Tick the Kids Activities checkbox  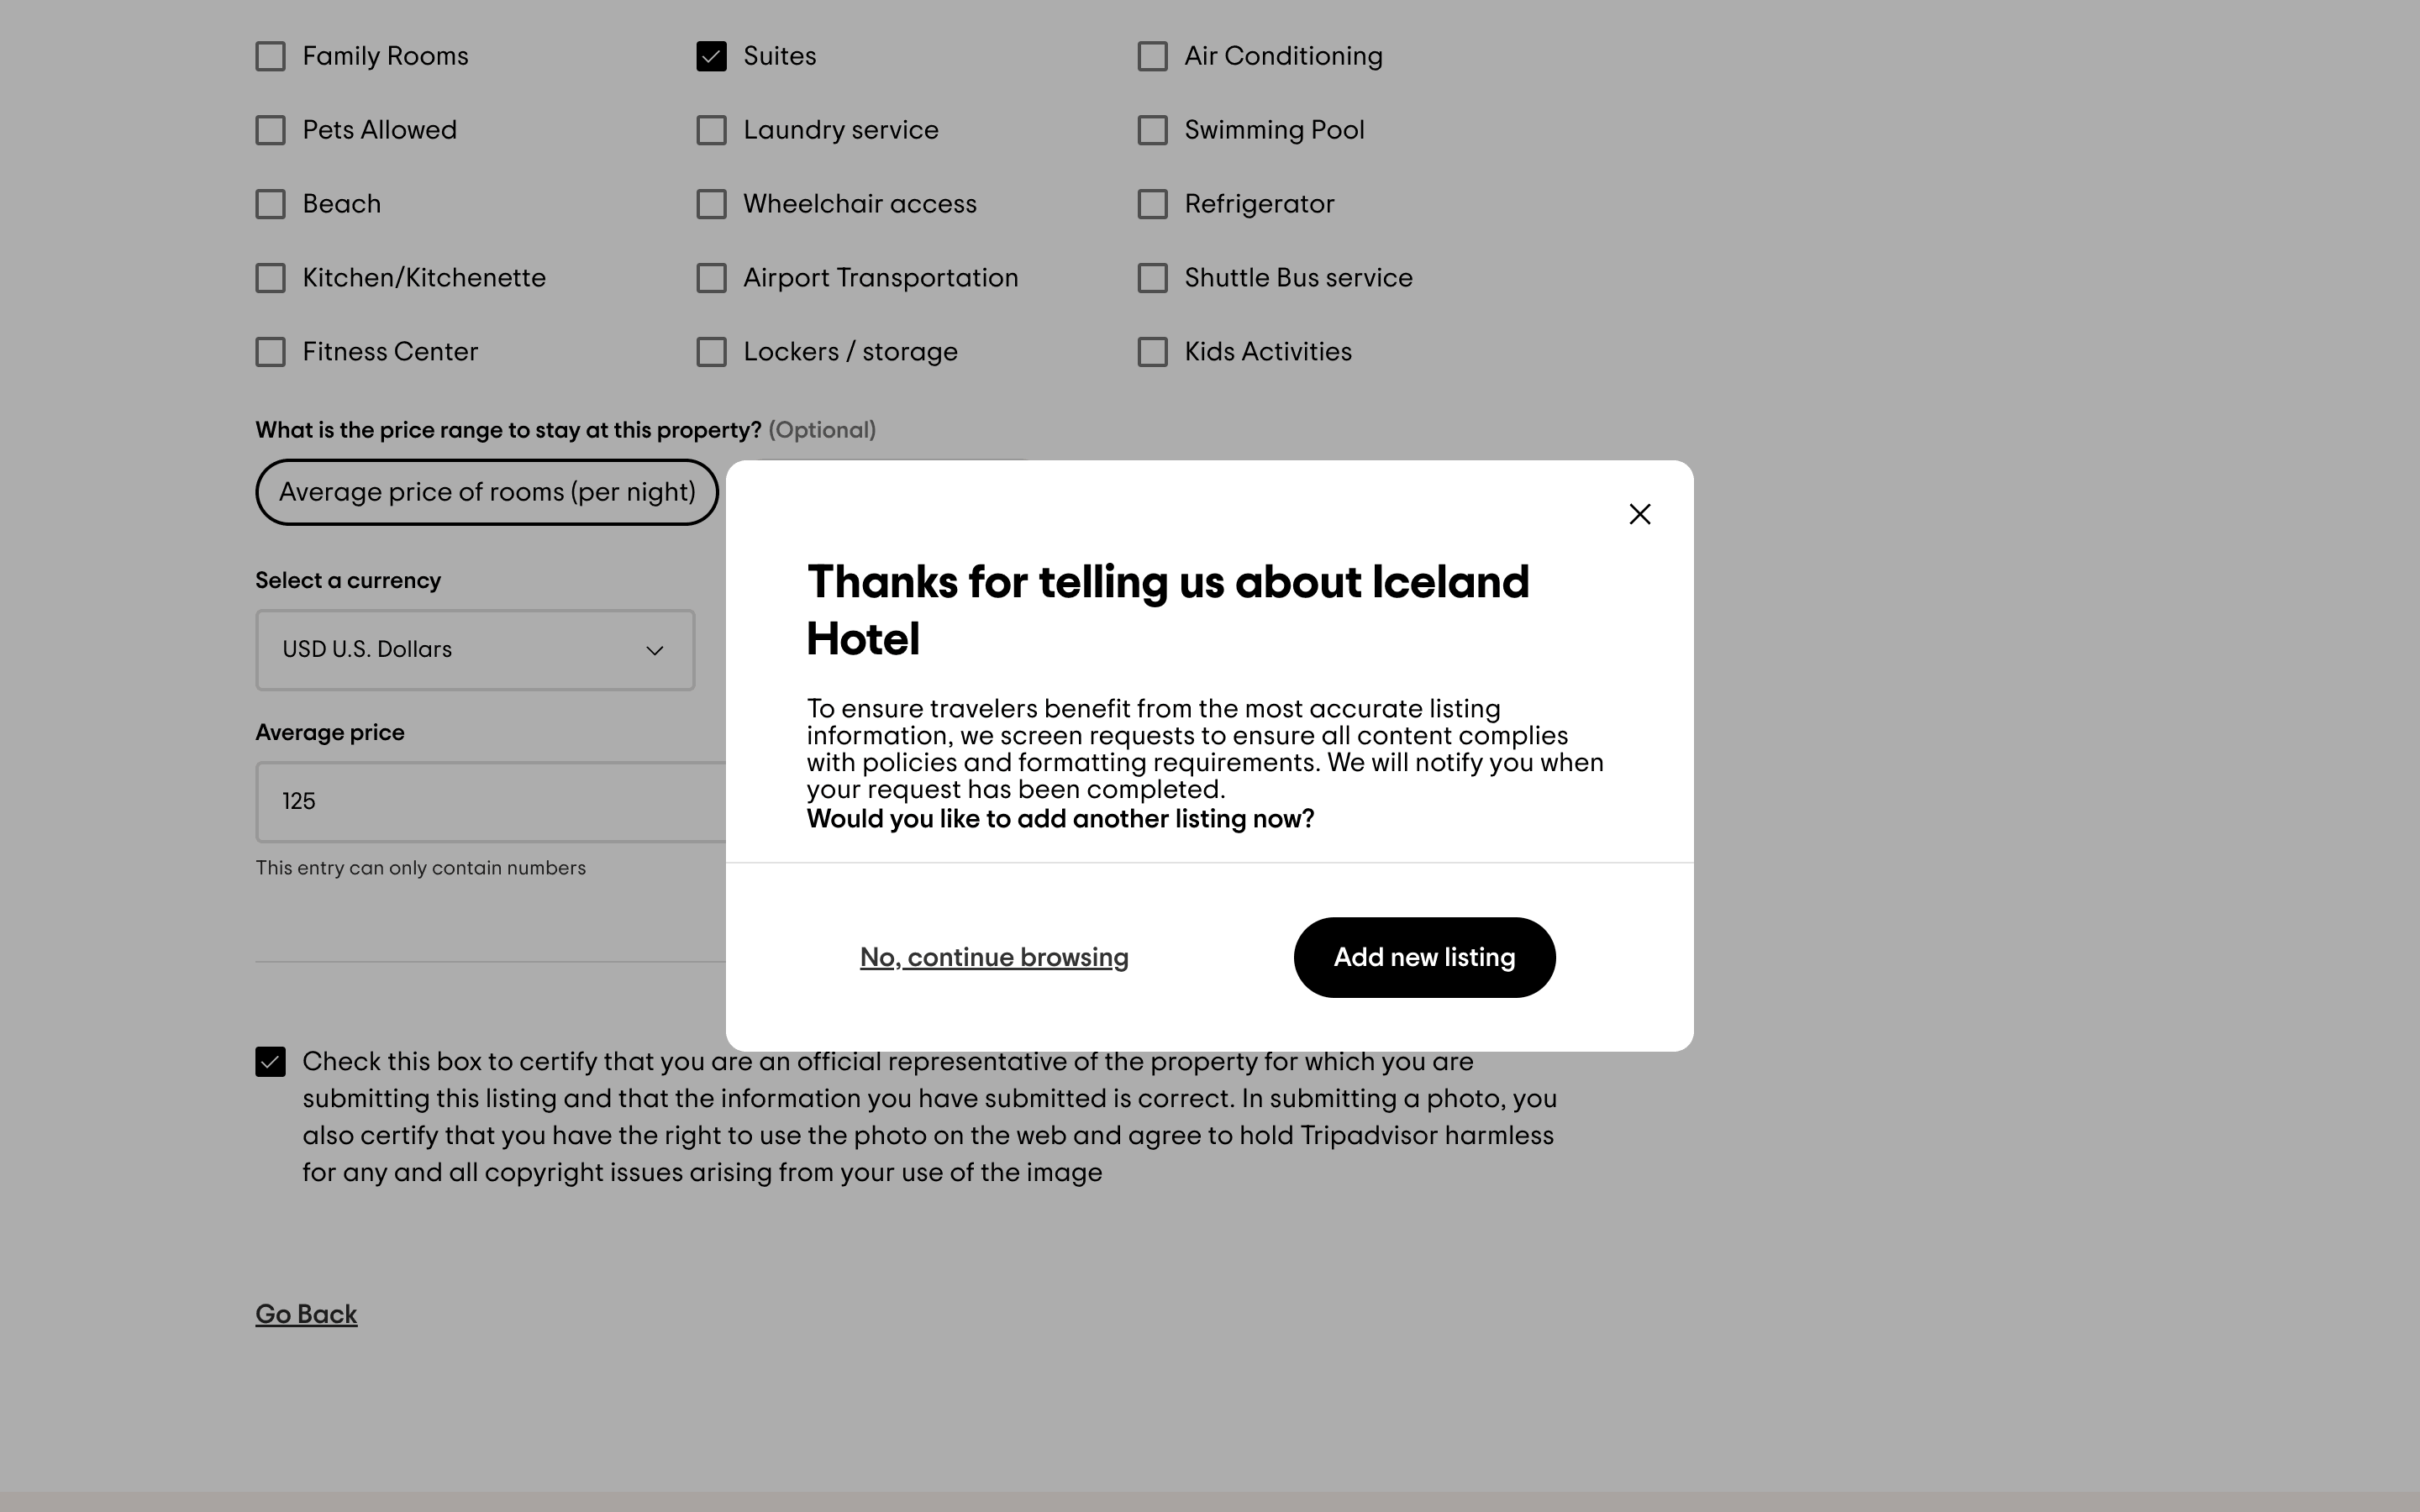click(1152, 352)
